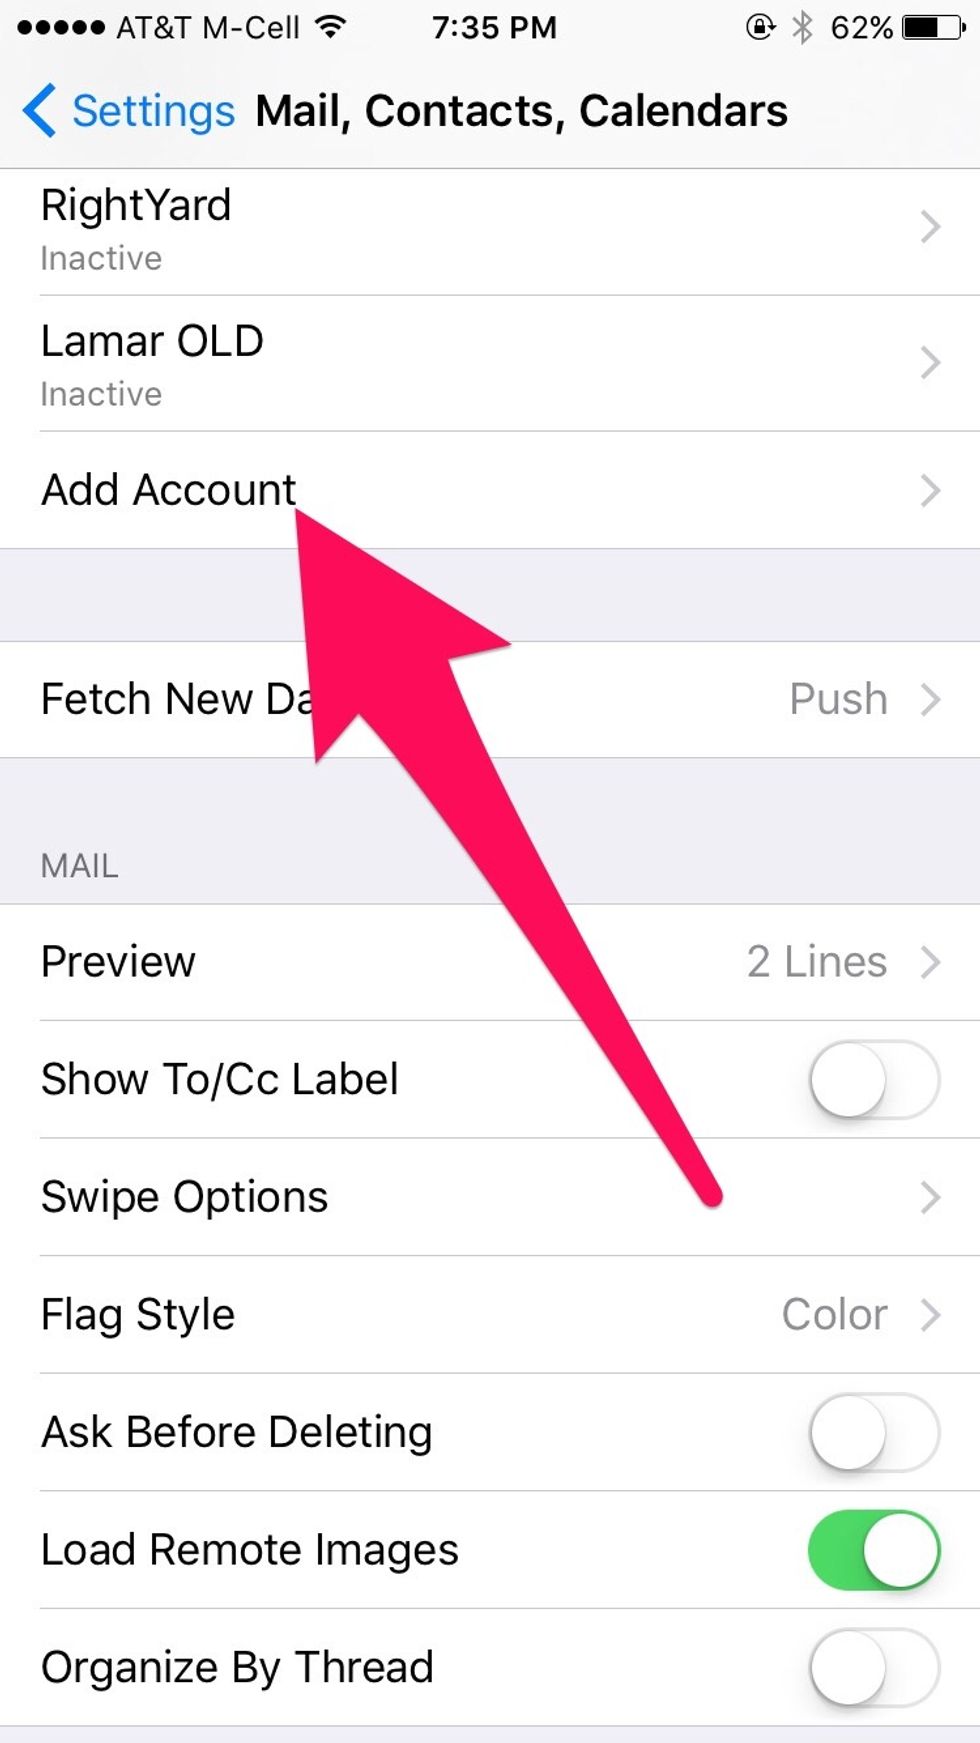This screenshot has width=980, height=1743.
Task: Toggle Organize By Thread on
Action: pyautogui.click(x=874, y=1668)
